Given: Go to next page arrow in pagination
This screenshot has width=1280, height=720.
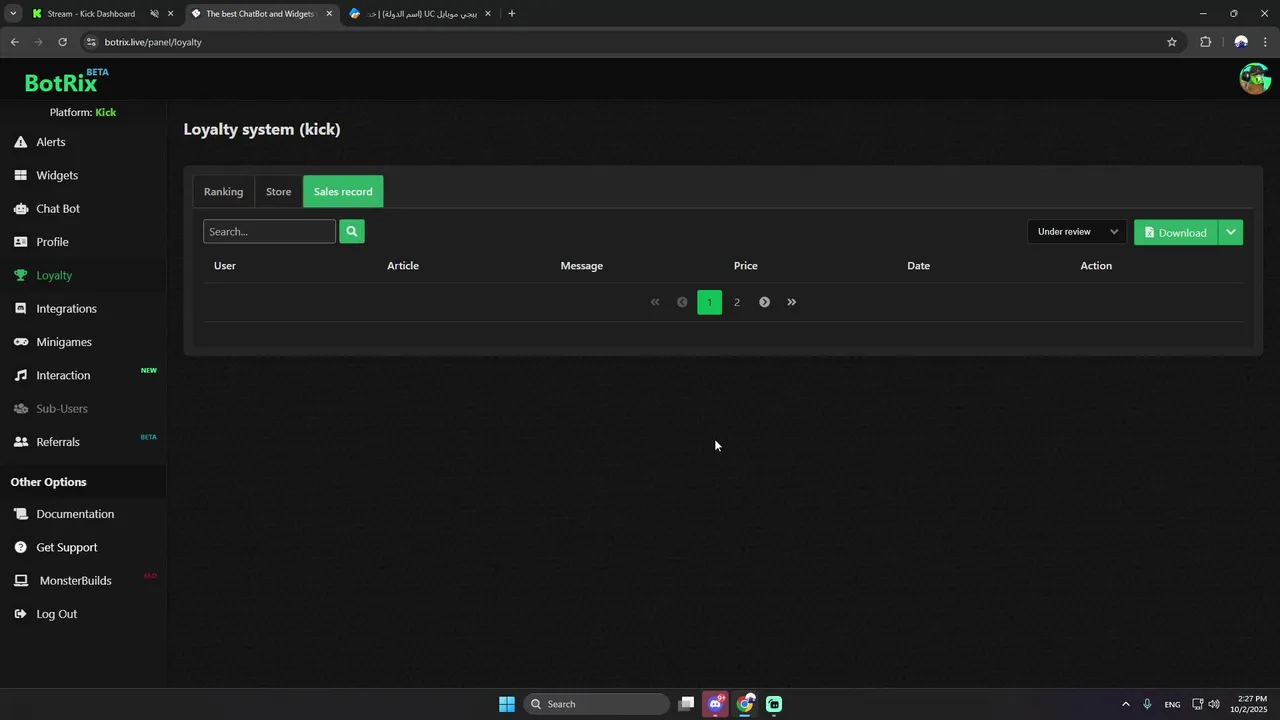Looking at the screenshot, I should [764, 302].
